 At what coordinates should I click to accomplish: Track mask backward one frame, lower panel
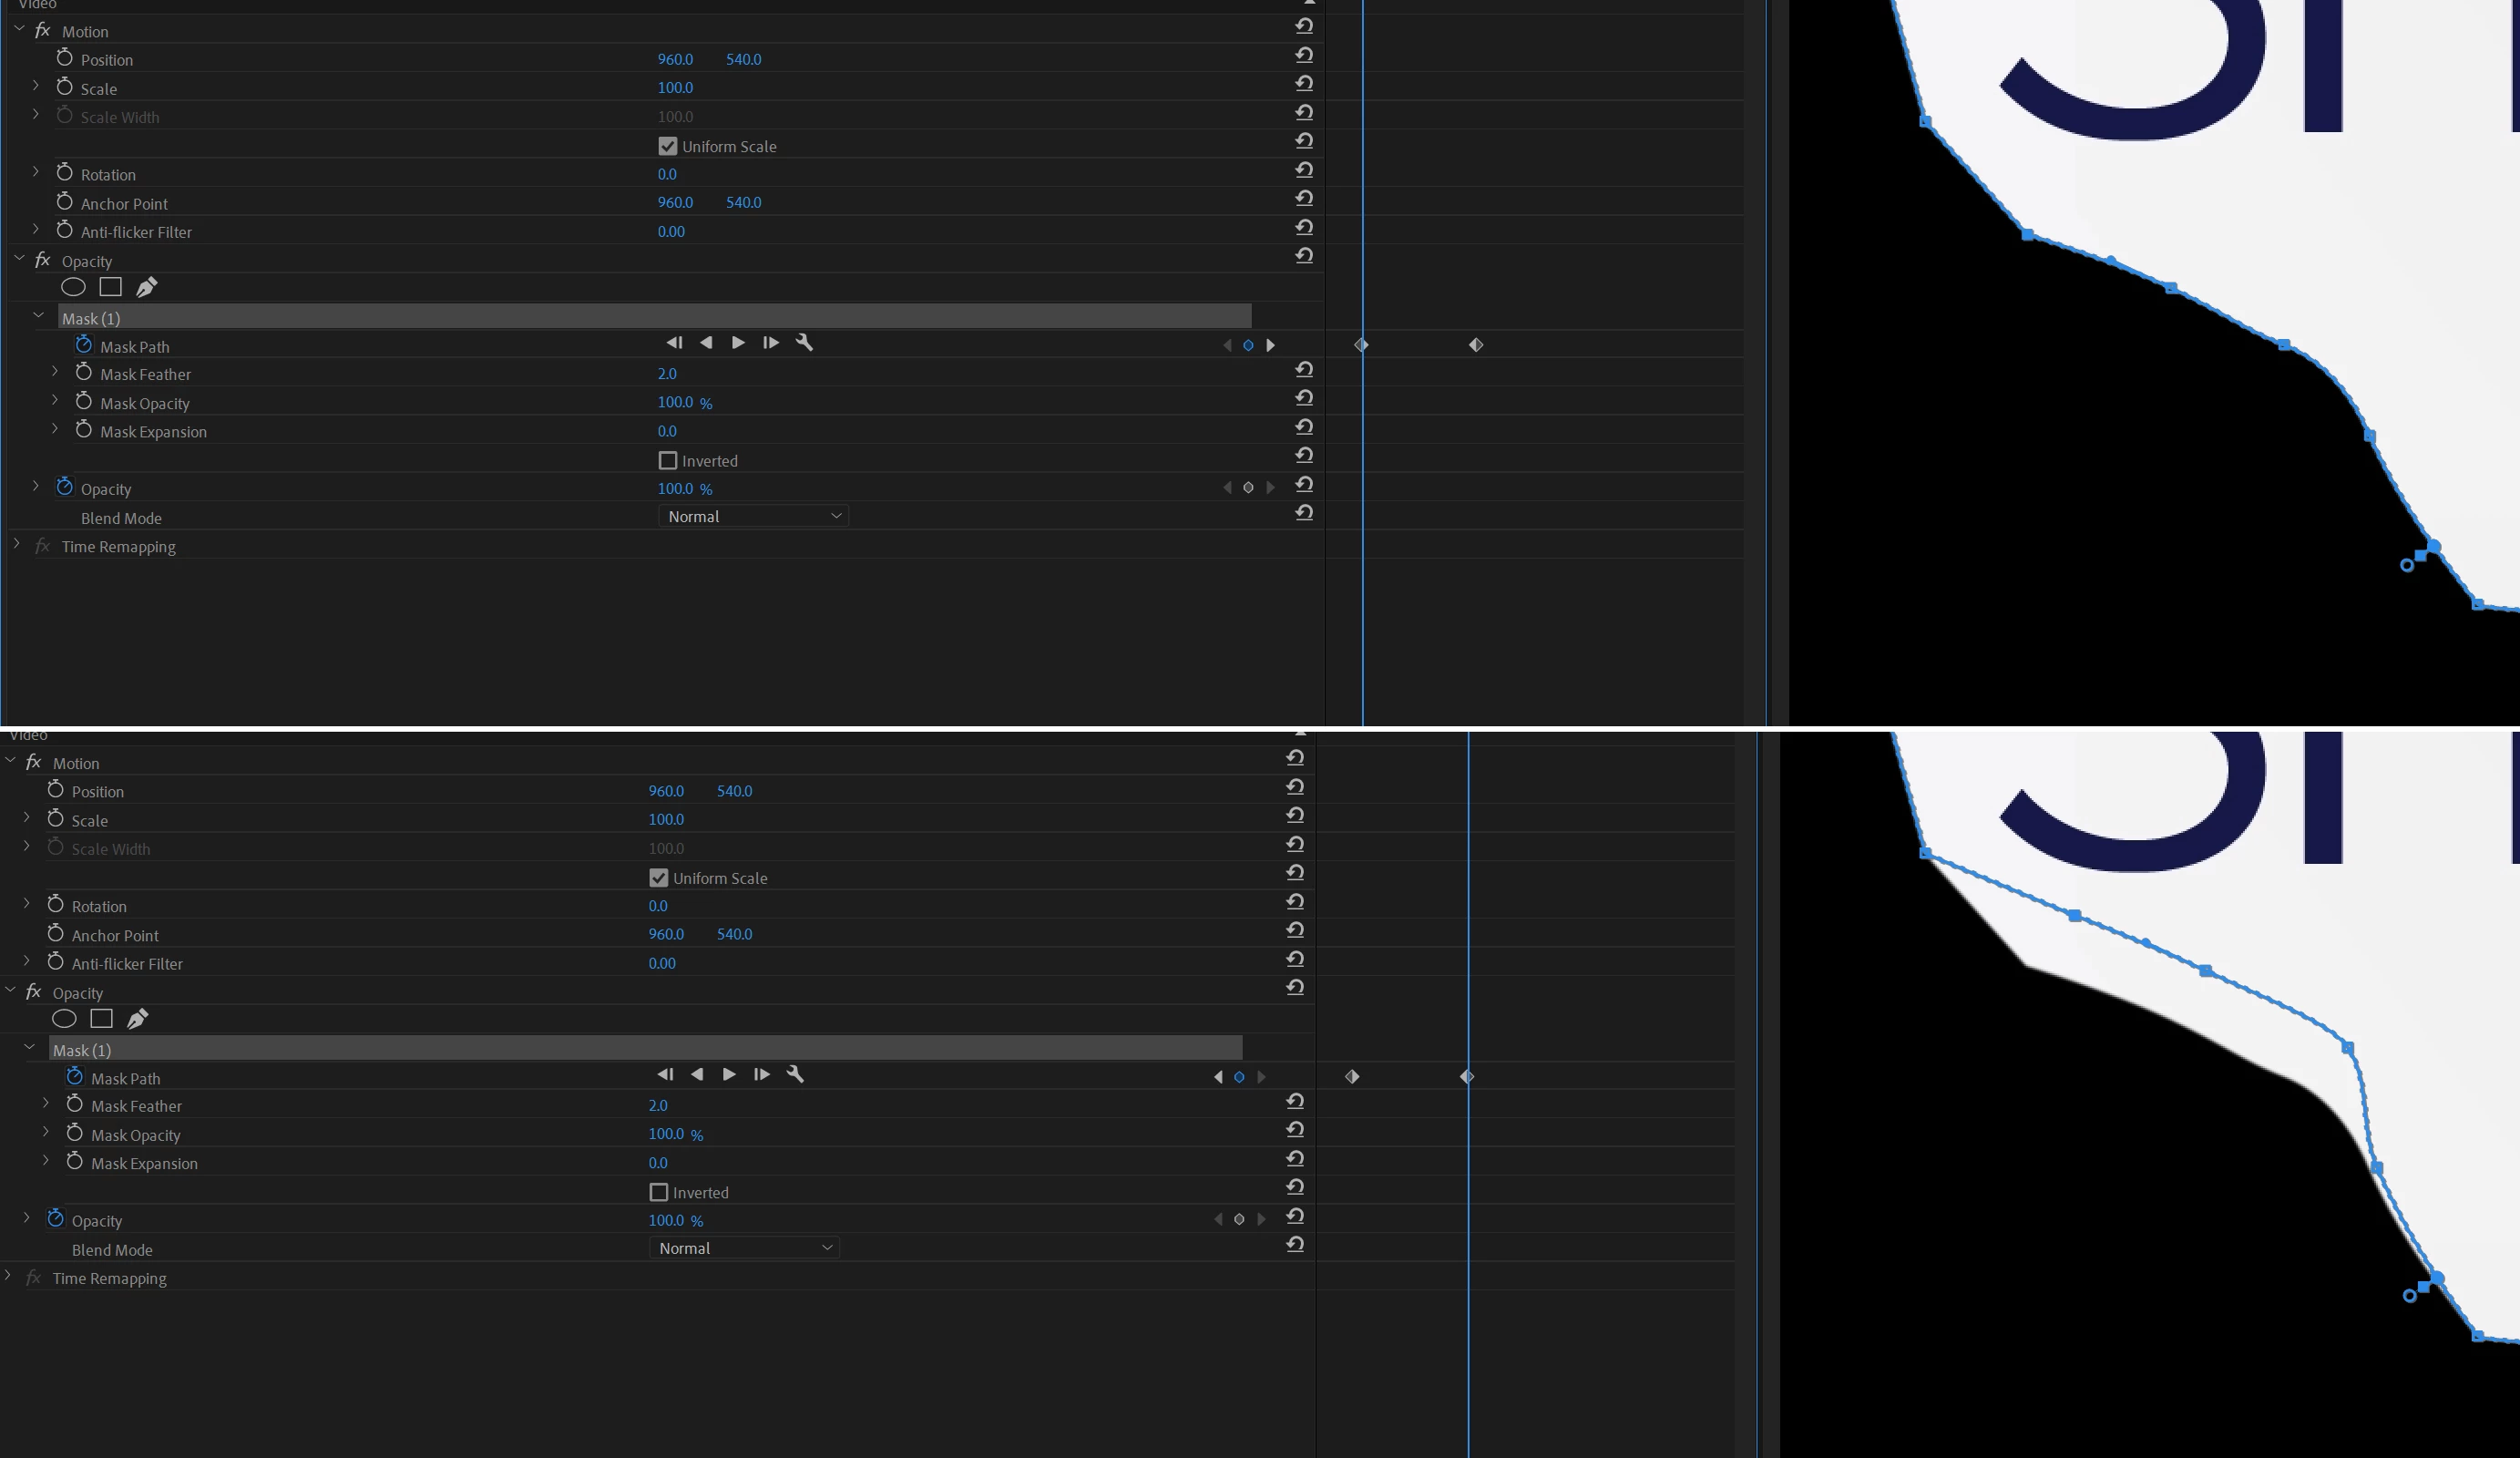click(x=665, y=1075)
